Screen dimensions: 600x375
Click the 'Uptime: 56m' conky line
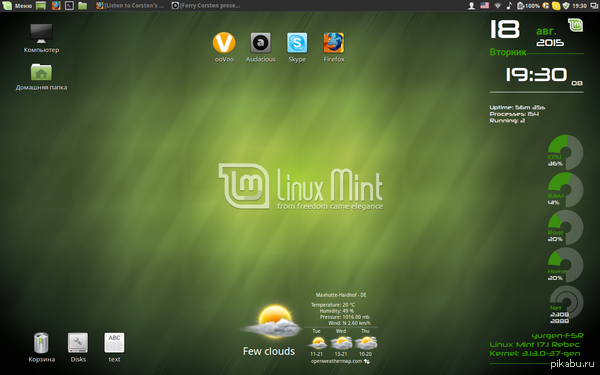click(x=517, y=108)
